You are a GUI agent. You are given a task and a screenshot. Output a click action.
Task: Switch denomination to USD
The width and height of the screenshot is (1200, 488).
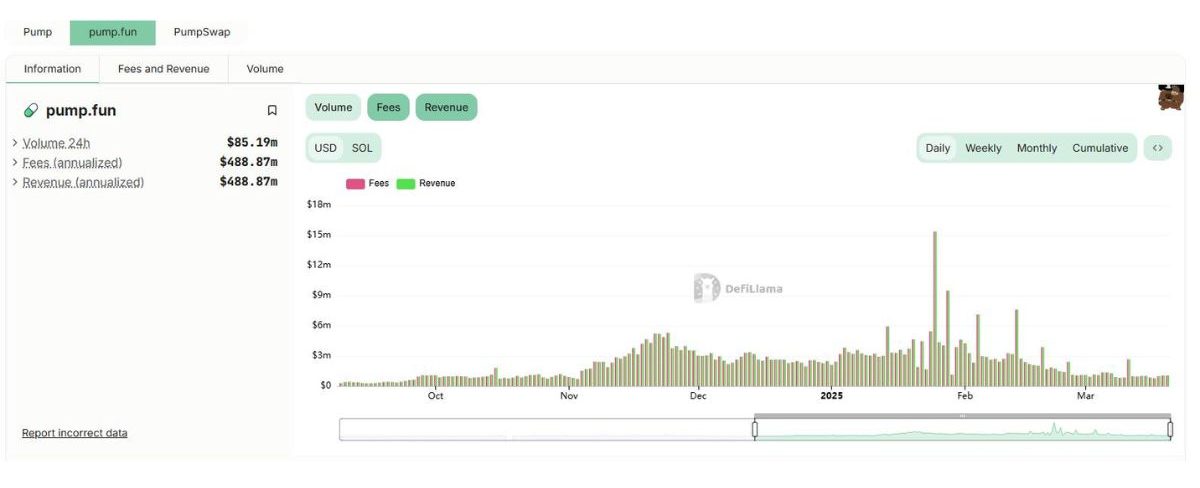[326, 148]
